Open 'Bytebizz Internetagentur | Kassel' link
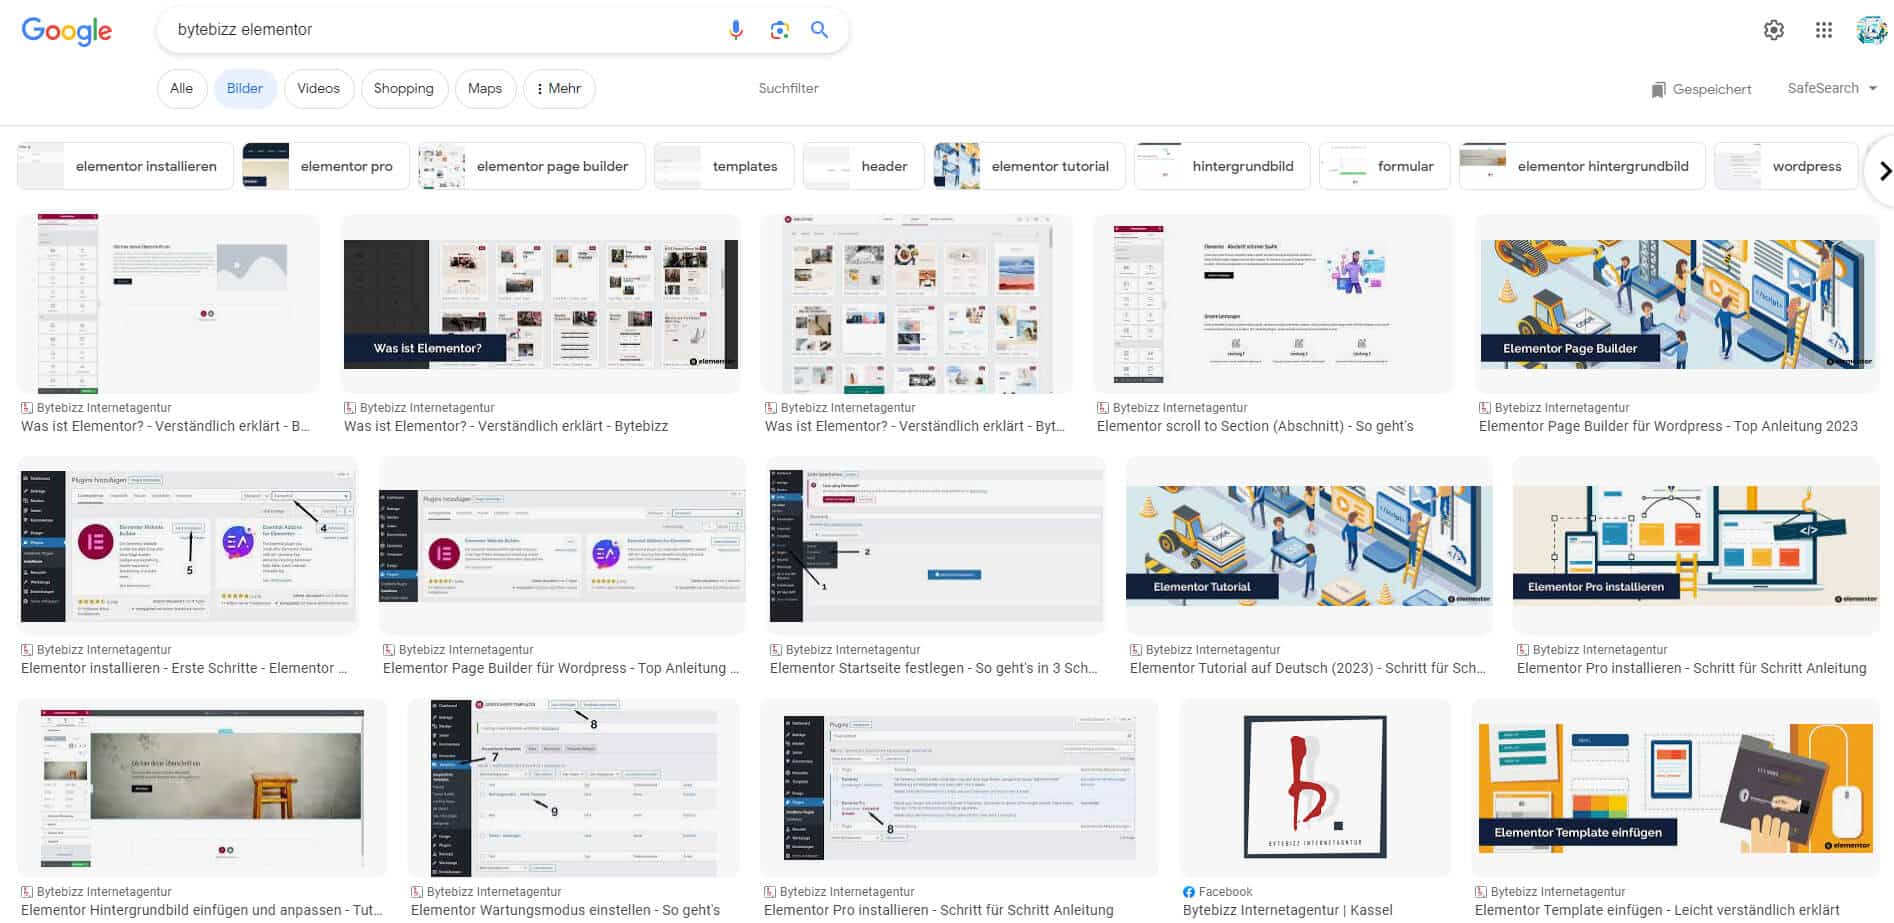This screenshot has height=923, width=1894. pyautogui.click(x=1288, y=910)
